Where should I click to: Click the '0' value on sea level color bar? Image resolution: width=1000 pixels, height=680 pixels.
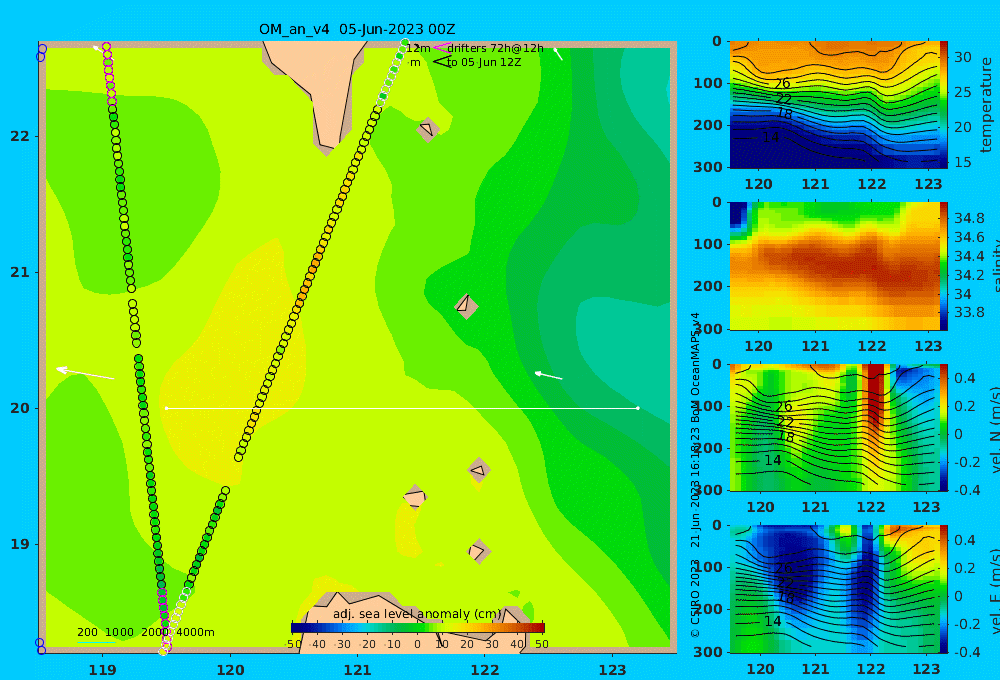417,644
